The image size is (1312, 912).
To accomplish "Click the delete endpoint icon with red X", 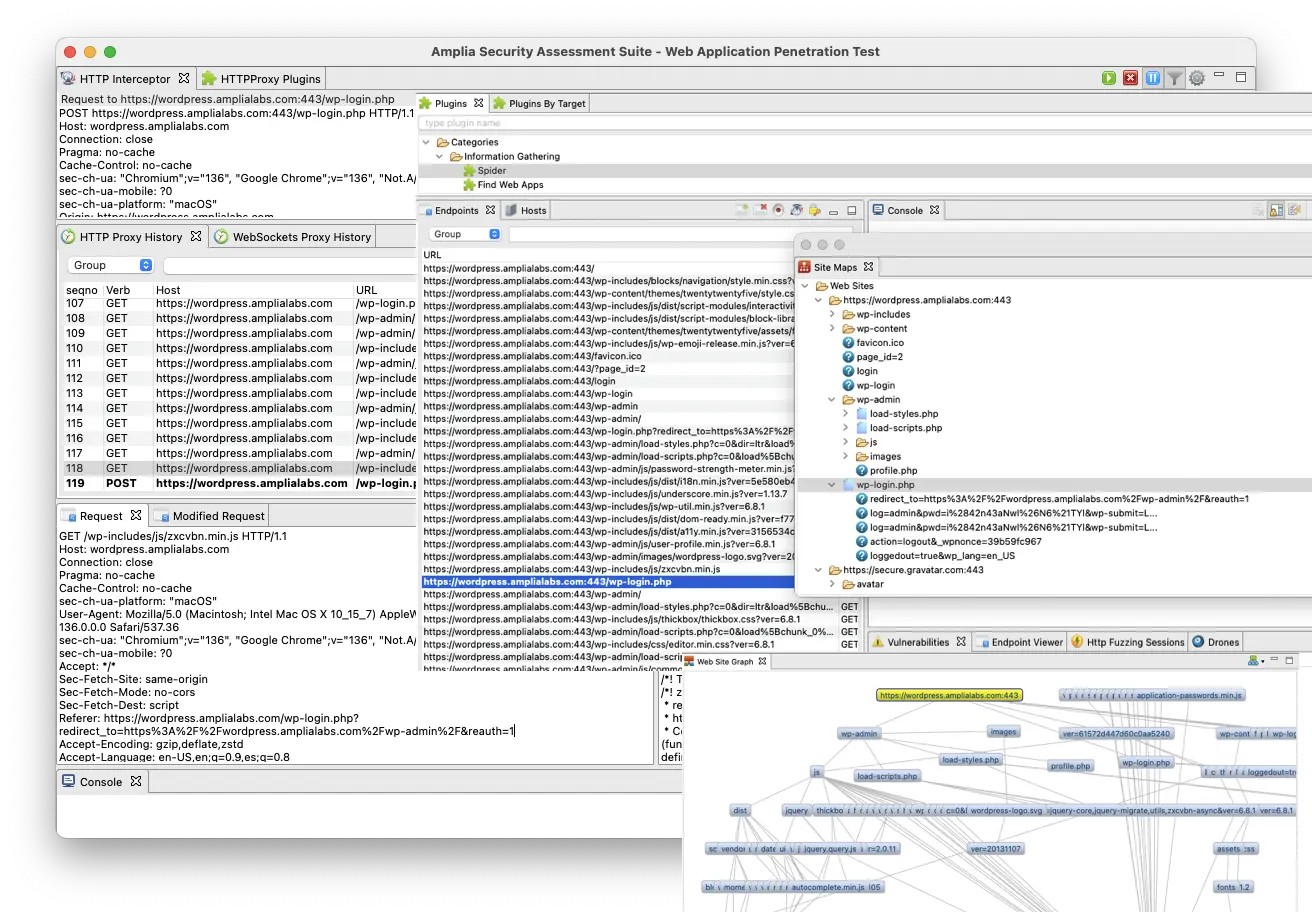I will (760, 210).
